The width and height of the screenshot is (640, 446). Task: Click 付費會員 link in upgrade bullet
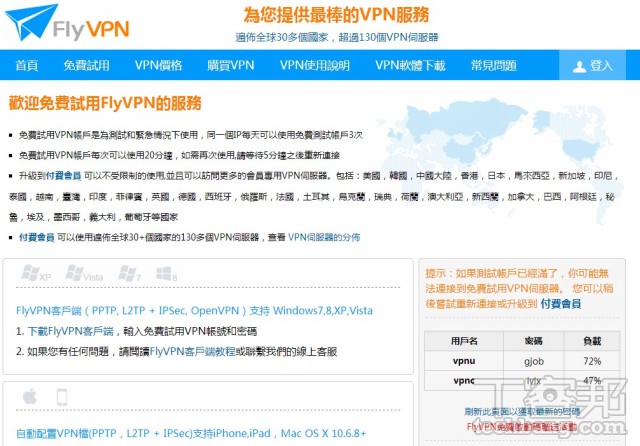[63, 176]
